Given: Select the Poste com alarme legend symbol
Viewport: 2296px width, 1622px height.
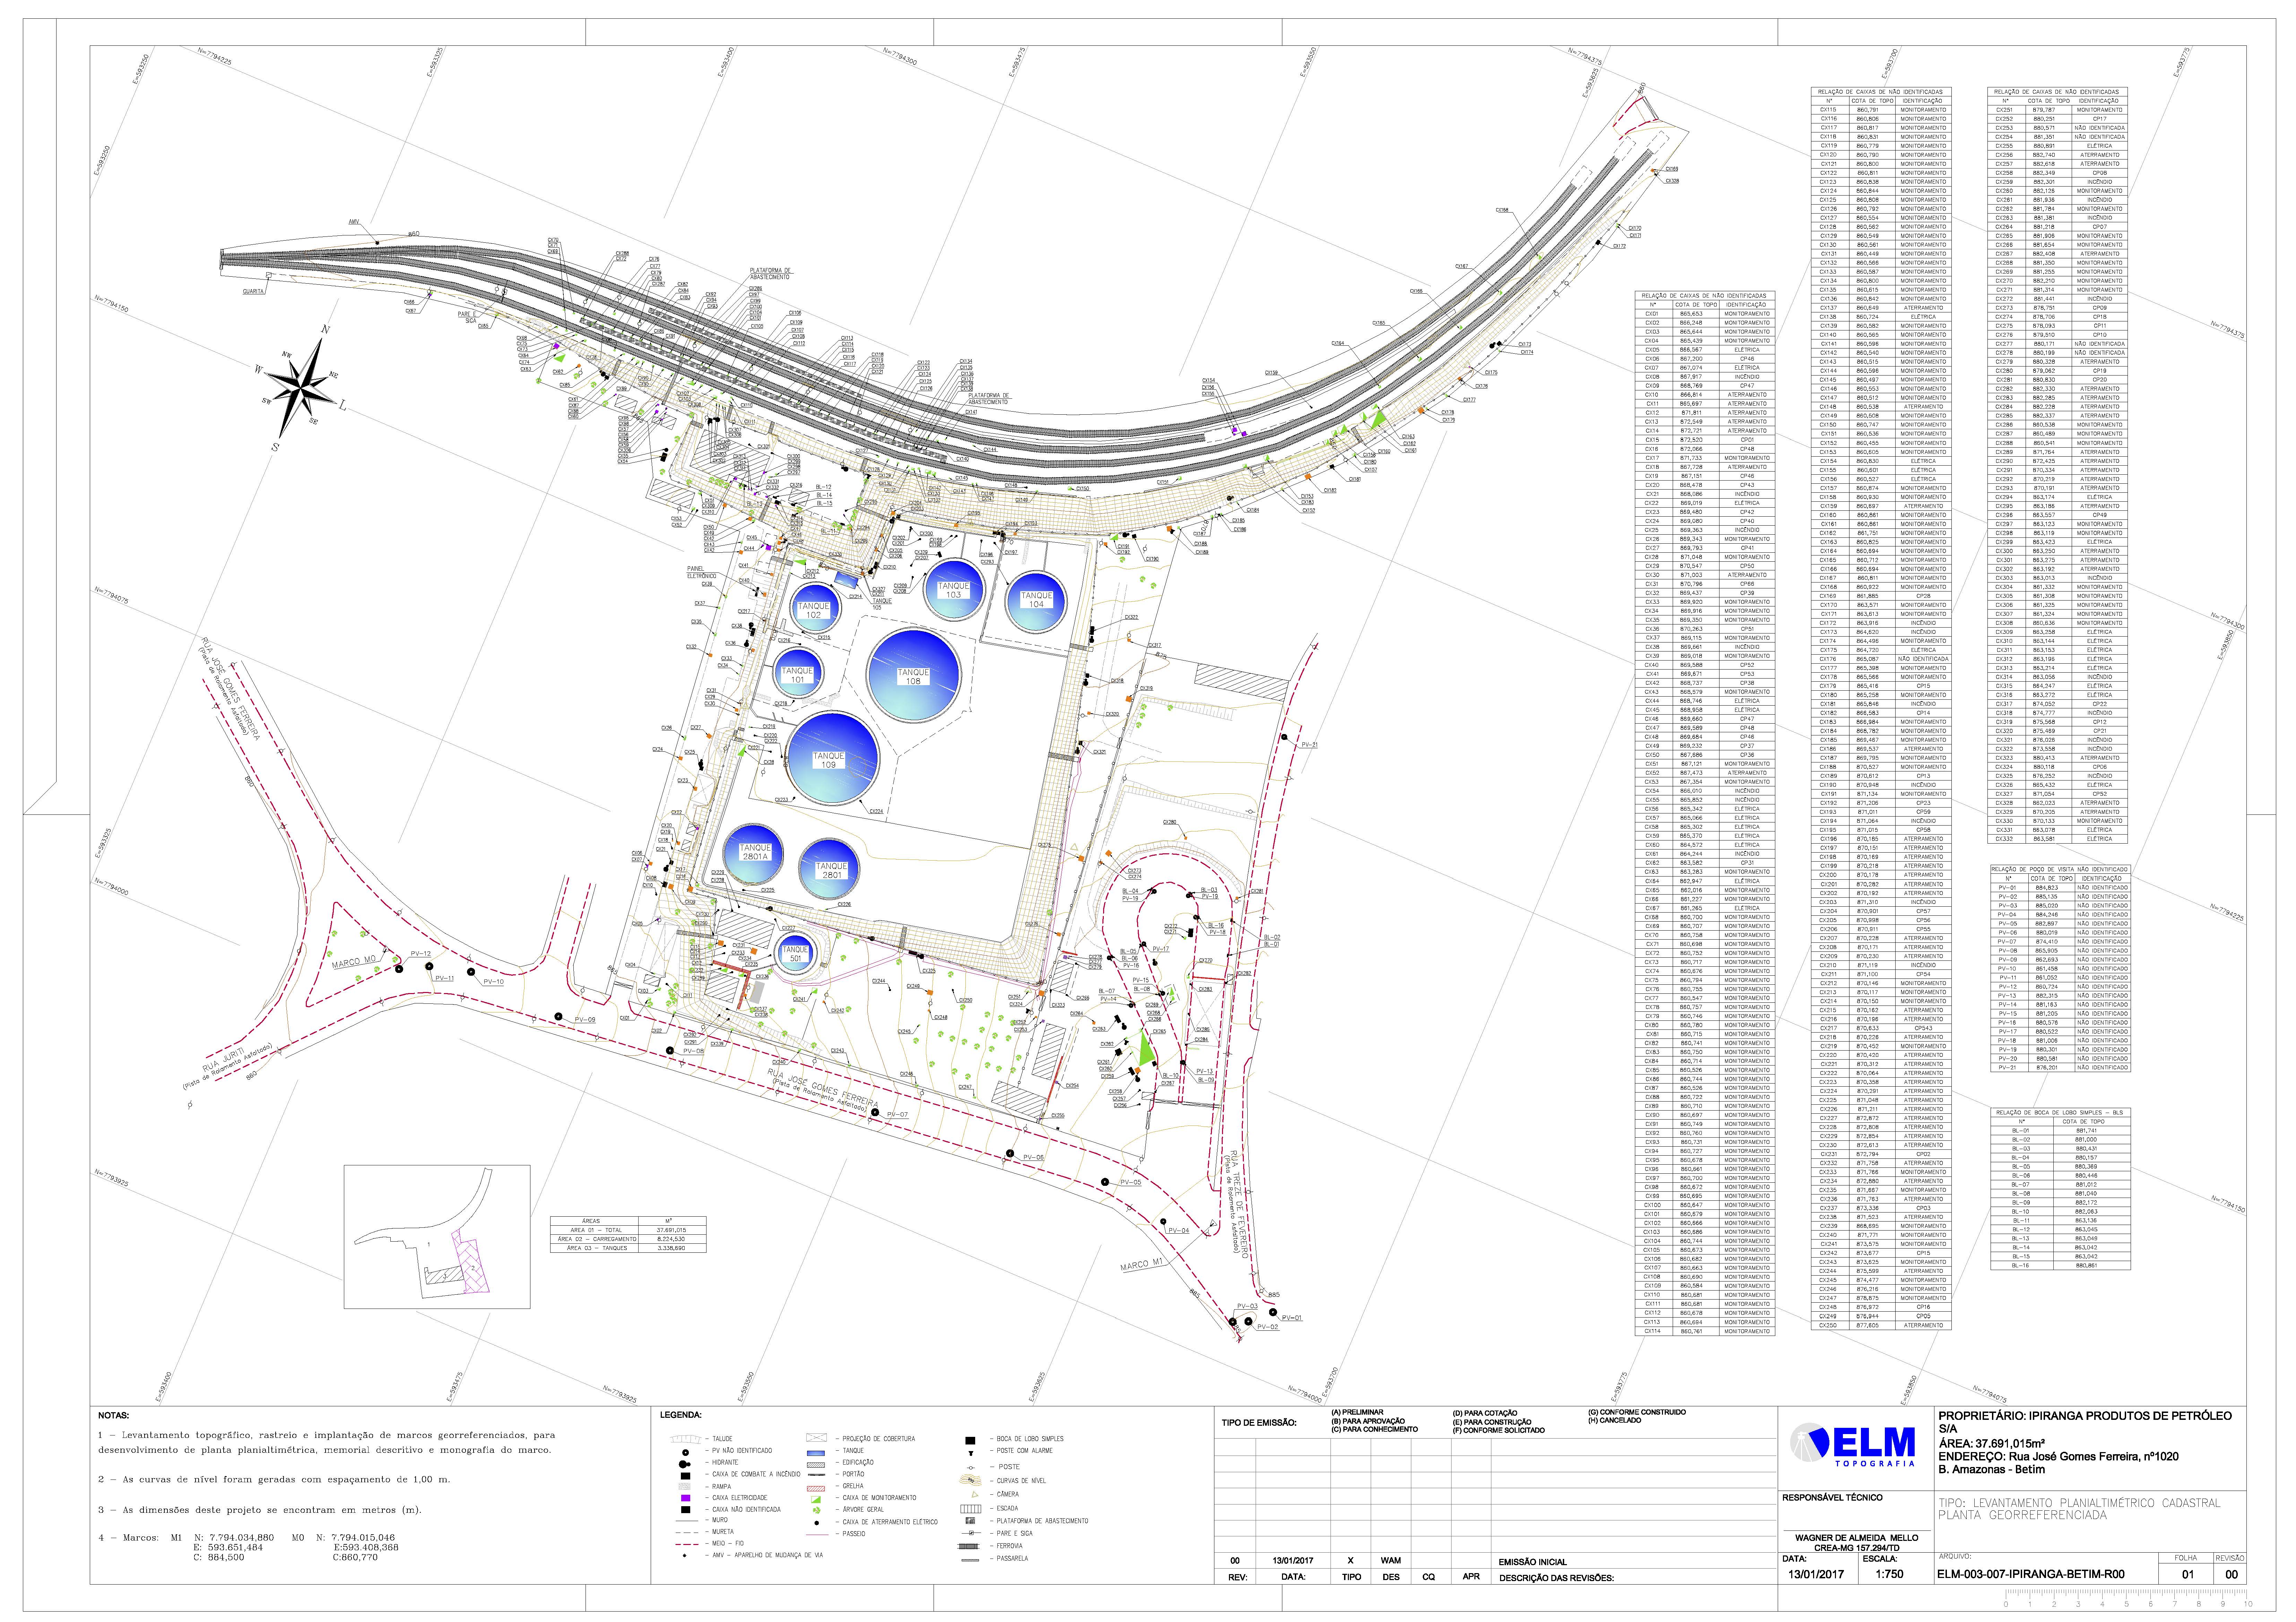Looking at the screenshot, I should pos(971,1453).
